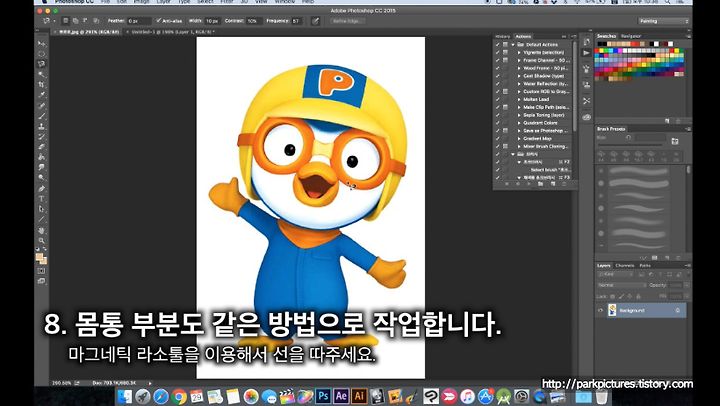
Task: Open the Painting workspace dropdown
Action: point(664,21)
